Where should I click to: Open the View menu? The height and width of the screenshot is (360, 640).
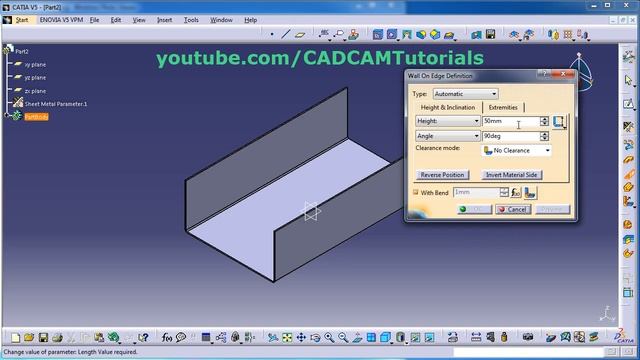click(x=139, y=20)
